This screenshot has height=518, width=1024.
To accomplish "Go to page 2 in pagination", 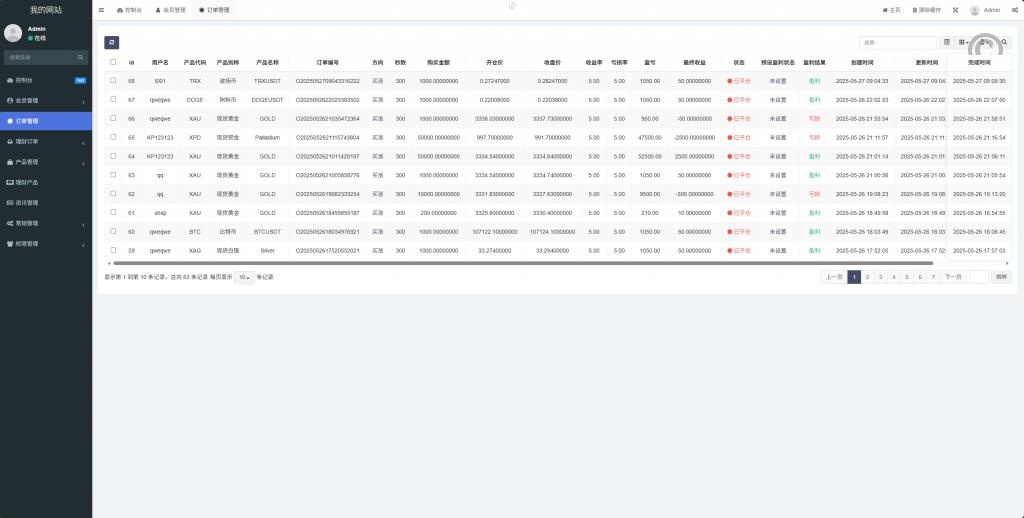I will 867,277.
